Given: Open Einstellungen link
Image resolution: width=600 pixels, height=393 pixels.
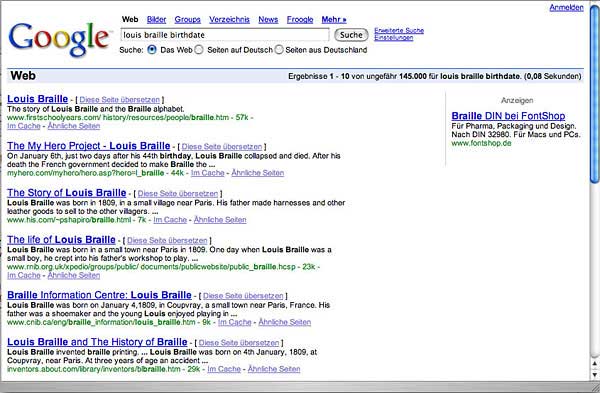Looking at the screenshot, I should [394, 38].
